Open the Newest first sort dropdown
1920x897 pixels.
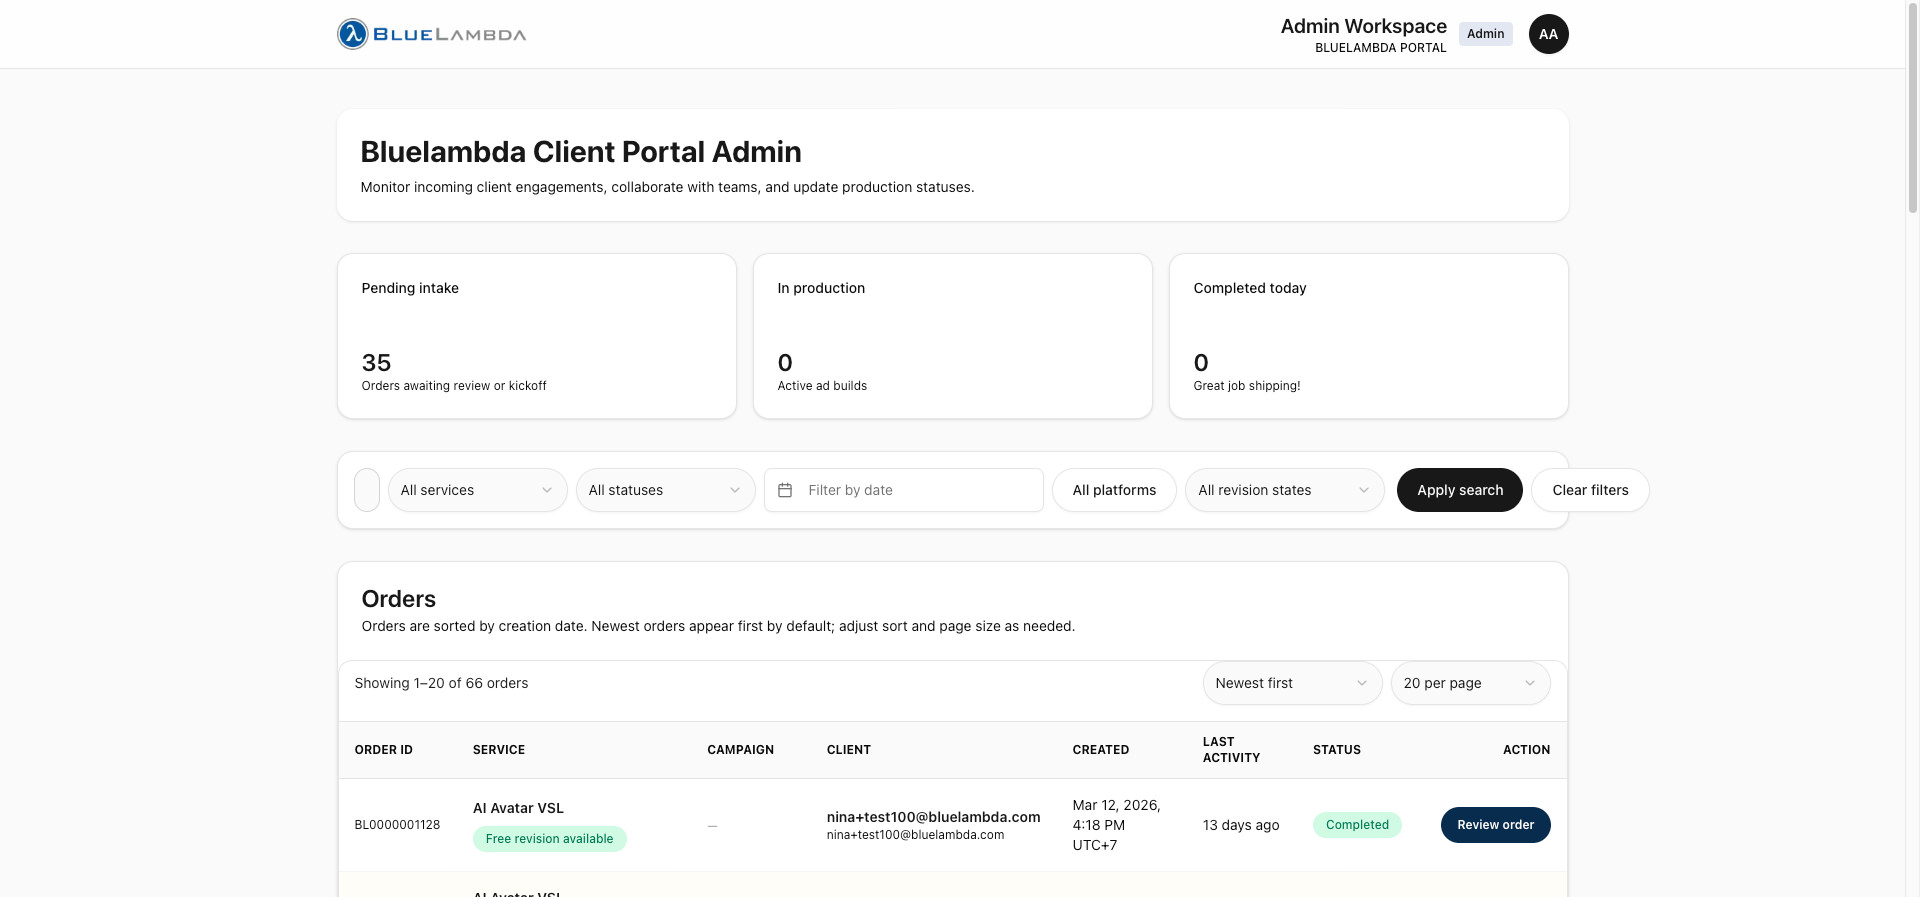point(1292,683)
